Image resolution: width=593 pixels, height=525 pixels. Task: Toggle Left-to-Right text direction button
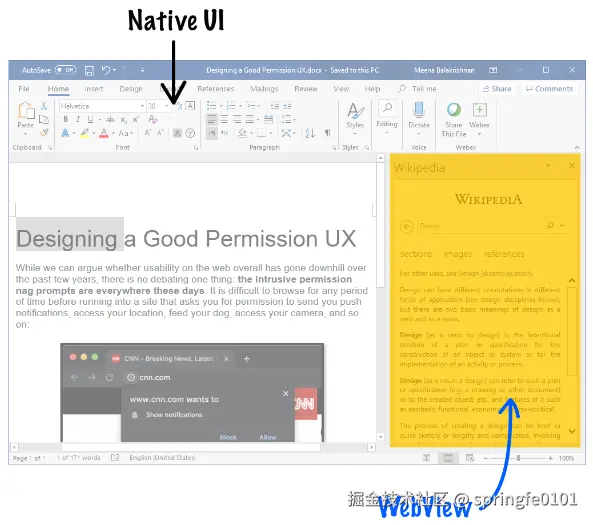pos(212,133)
